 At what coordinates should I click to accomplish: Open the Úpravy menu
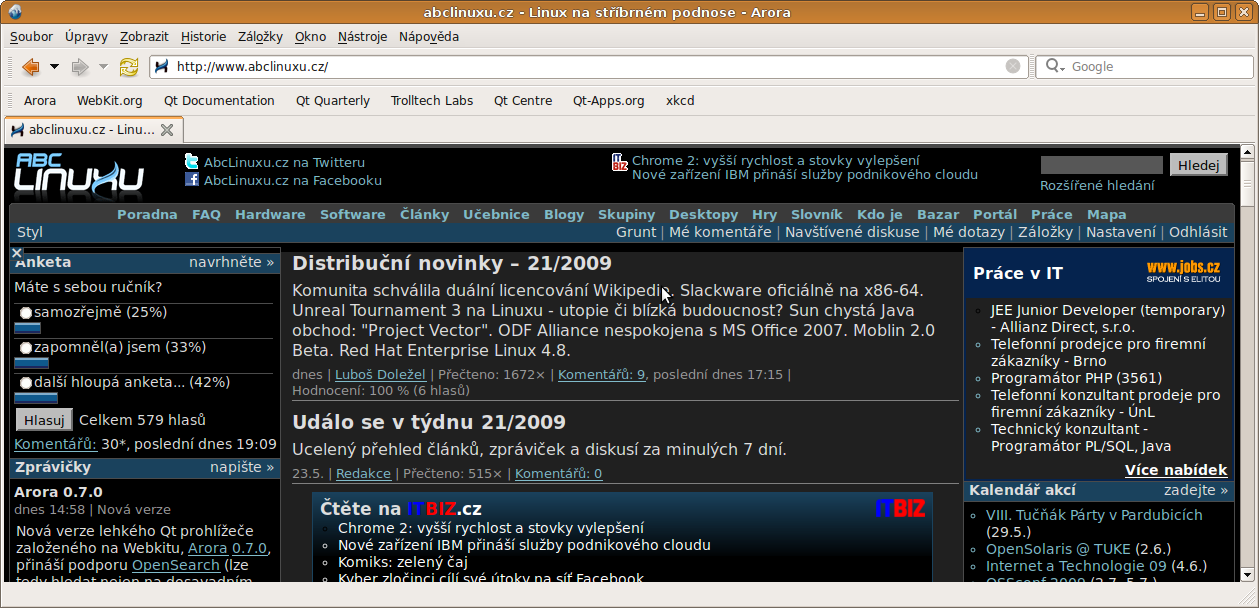point(86,37)
